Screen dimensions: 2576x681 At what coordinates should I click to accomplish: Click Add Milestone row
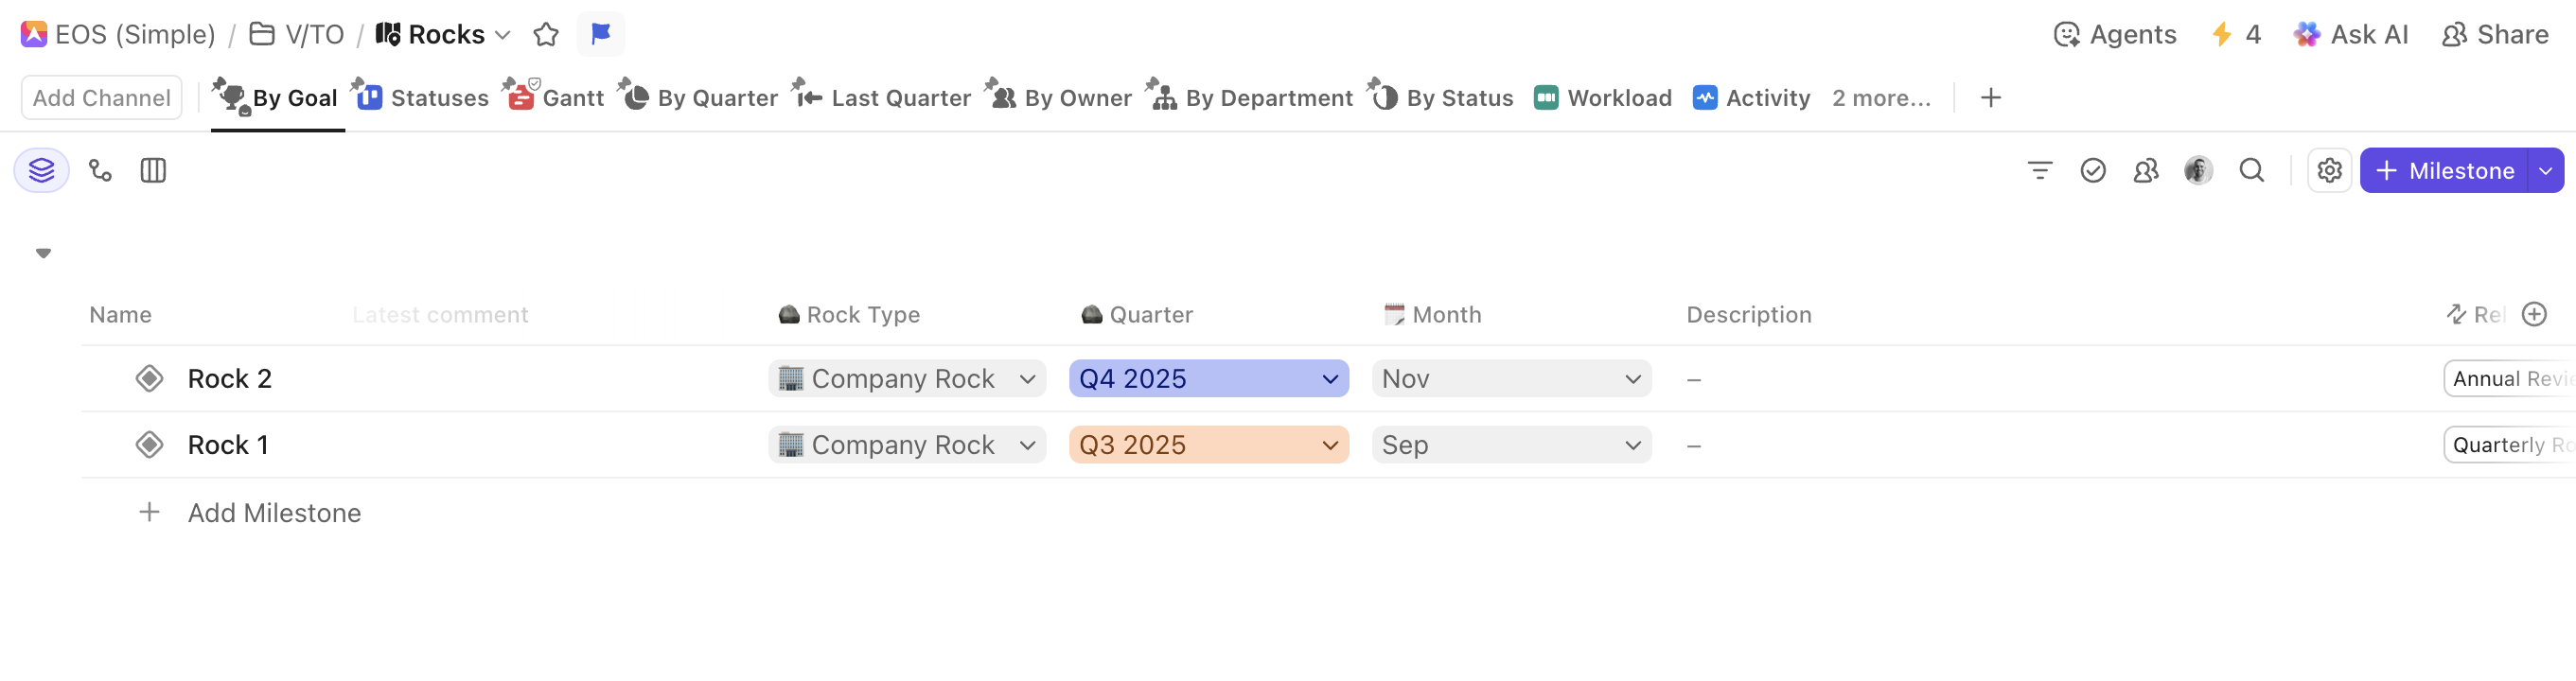point(274,513)
